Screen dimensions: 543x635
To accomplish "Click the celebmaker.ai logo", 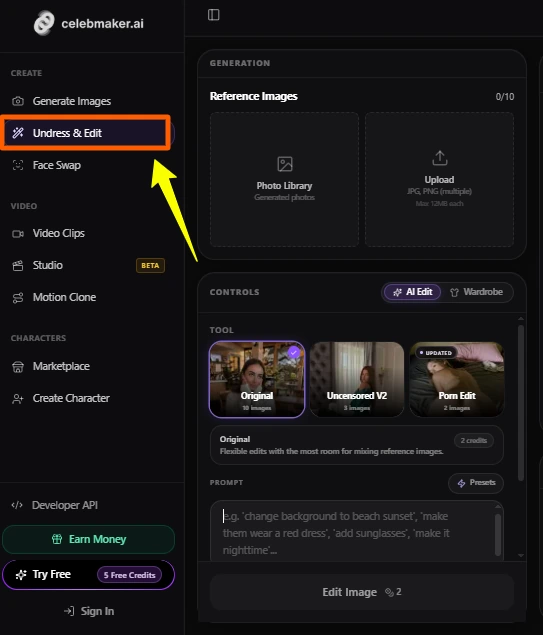I will pyautogui.click(x=89, y=23).
